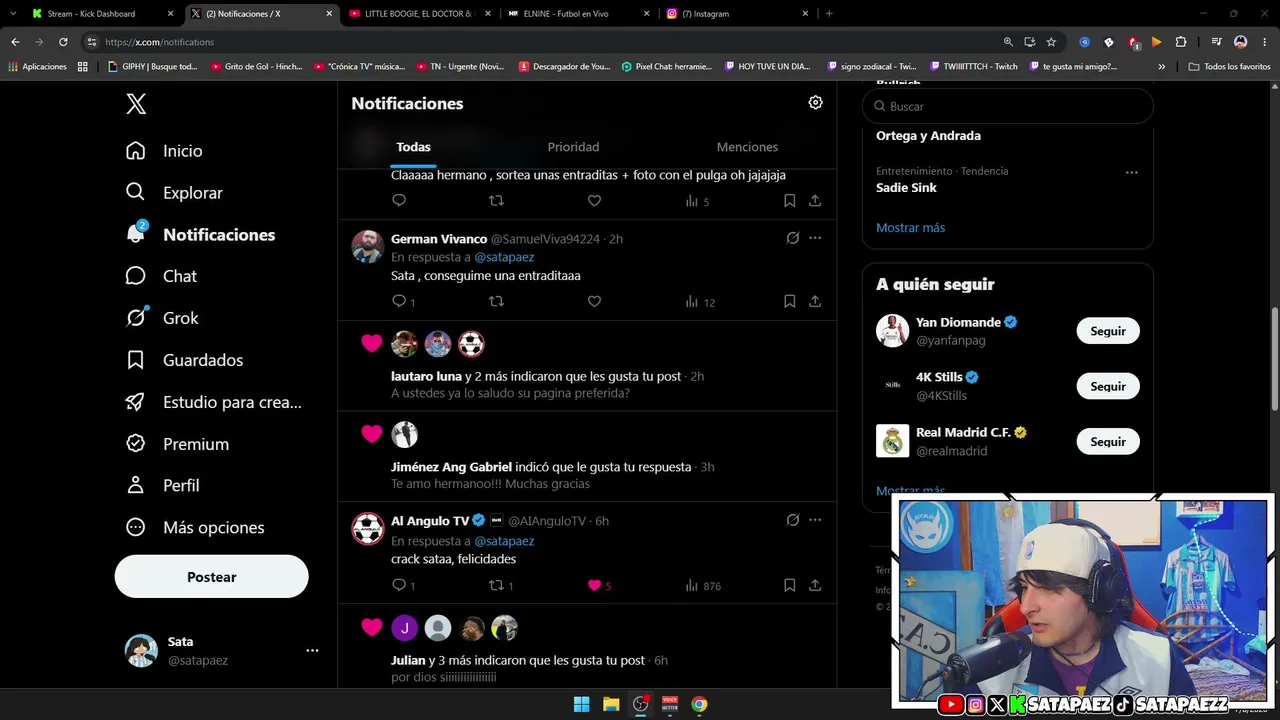The width and height of the screenshot is (1280, 720).
Task: Open Estudio para creadores in sidebar
Action: coord(213,402)
